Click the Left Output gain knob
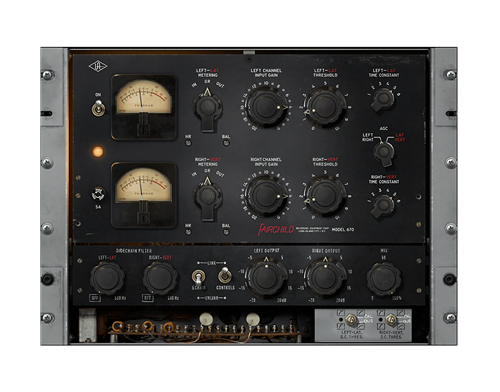 pyautogui.click(x=266, y=277)
